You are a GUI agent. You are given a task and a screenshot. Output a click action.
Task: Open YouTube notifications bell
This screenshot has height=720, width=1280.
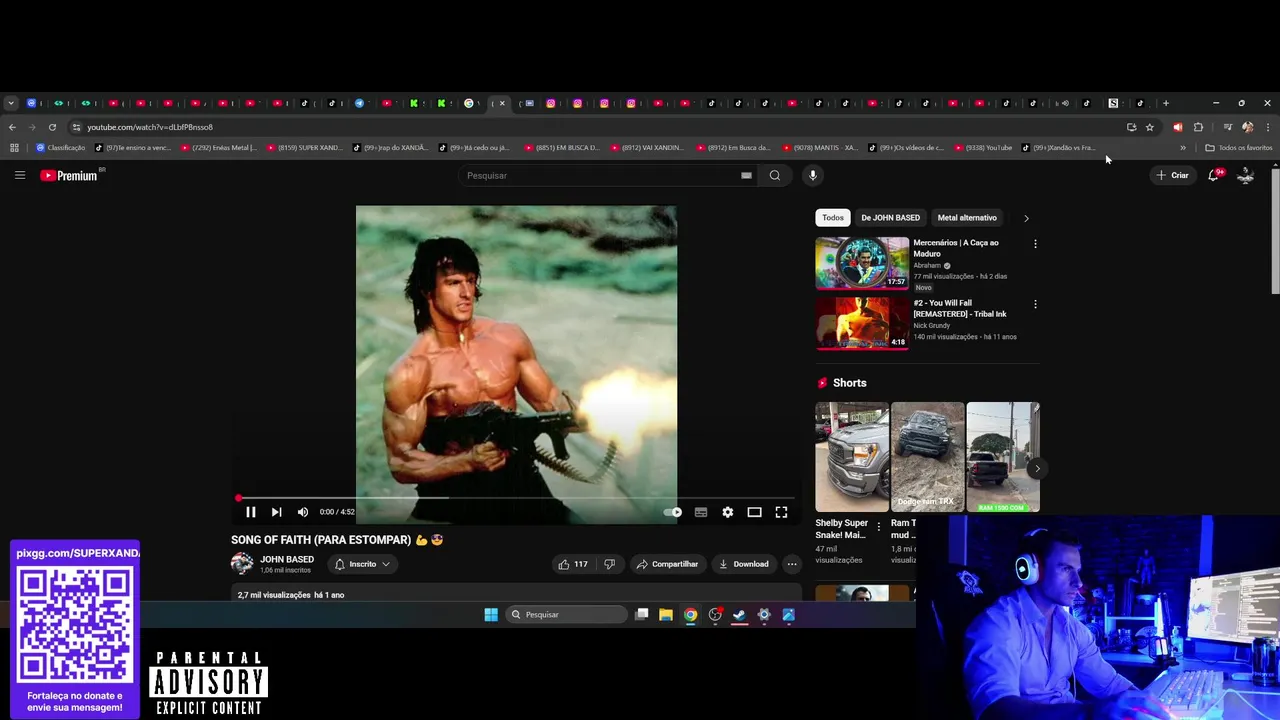click(x=1215, y=175)
